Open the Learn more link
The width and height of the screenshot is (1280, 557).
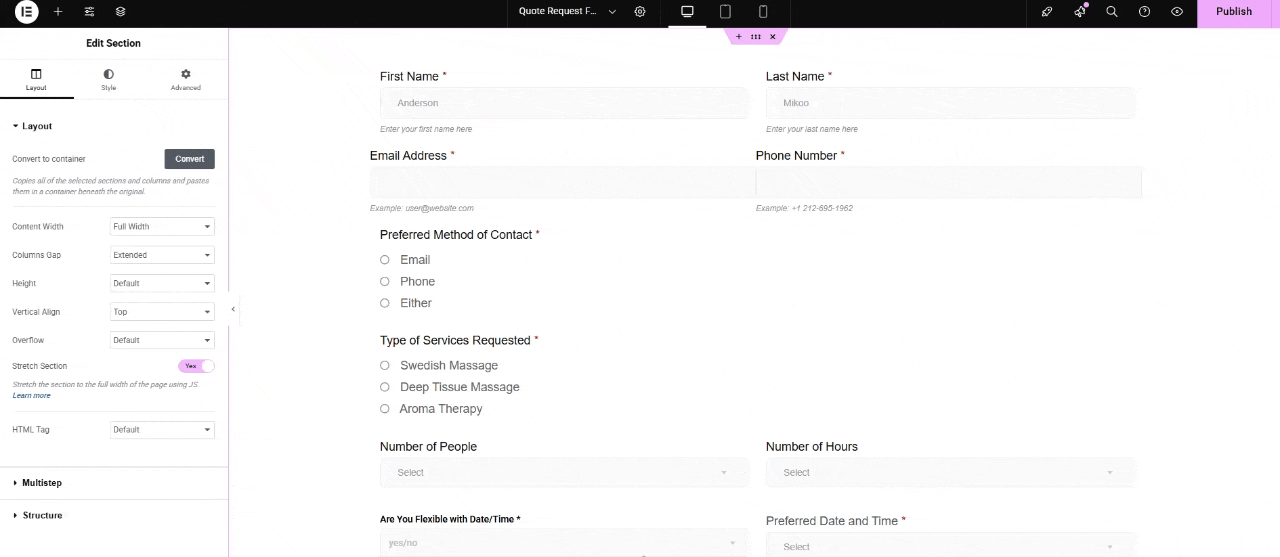[x=31, y=396]
